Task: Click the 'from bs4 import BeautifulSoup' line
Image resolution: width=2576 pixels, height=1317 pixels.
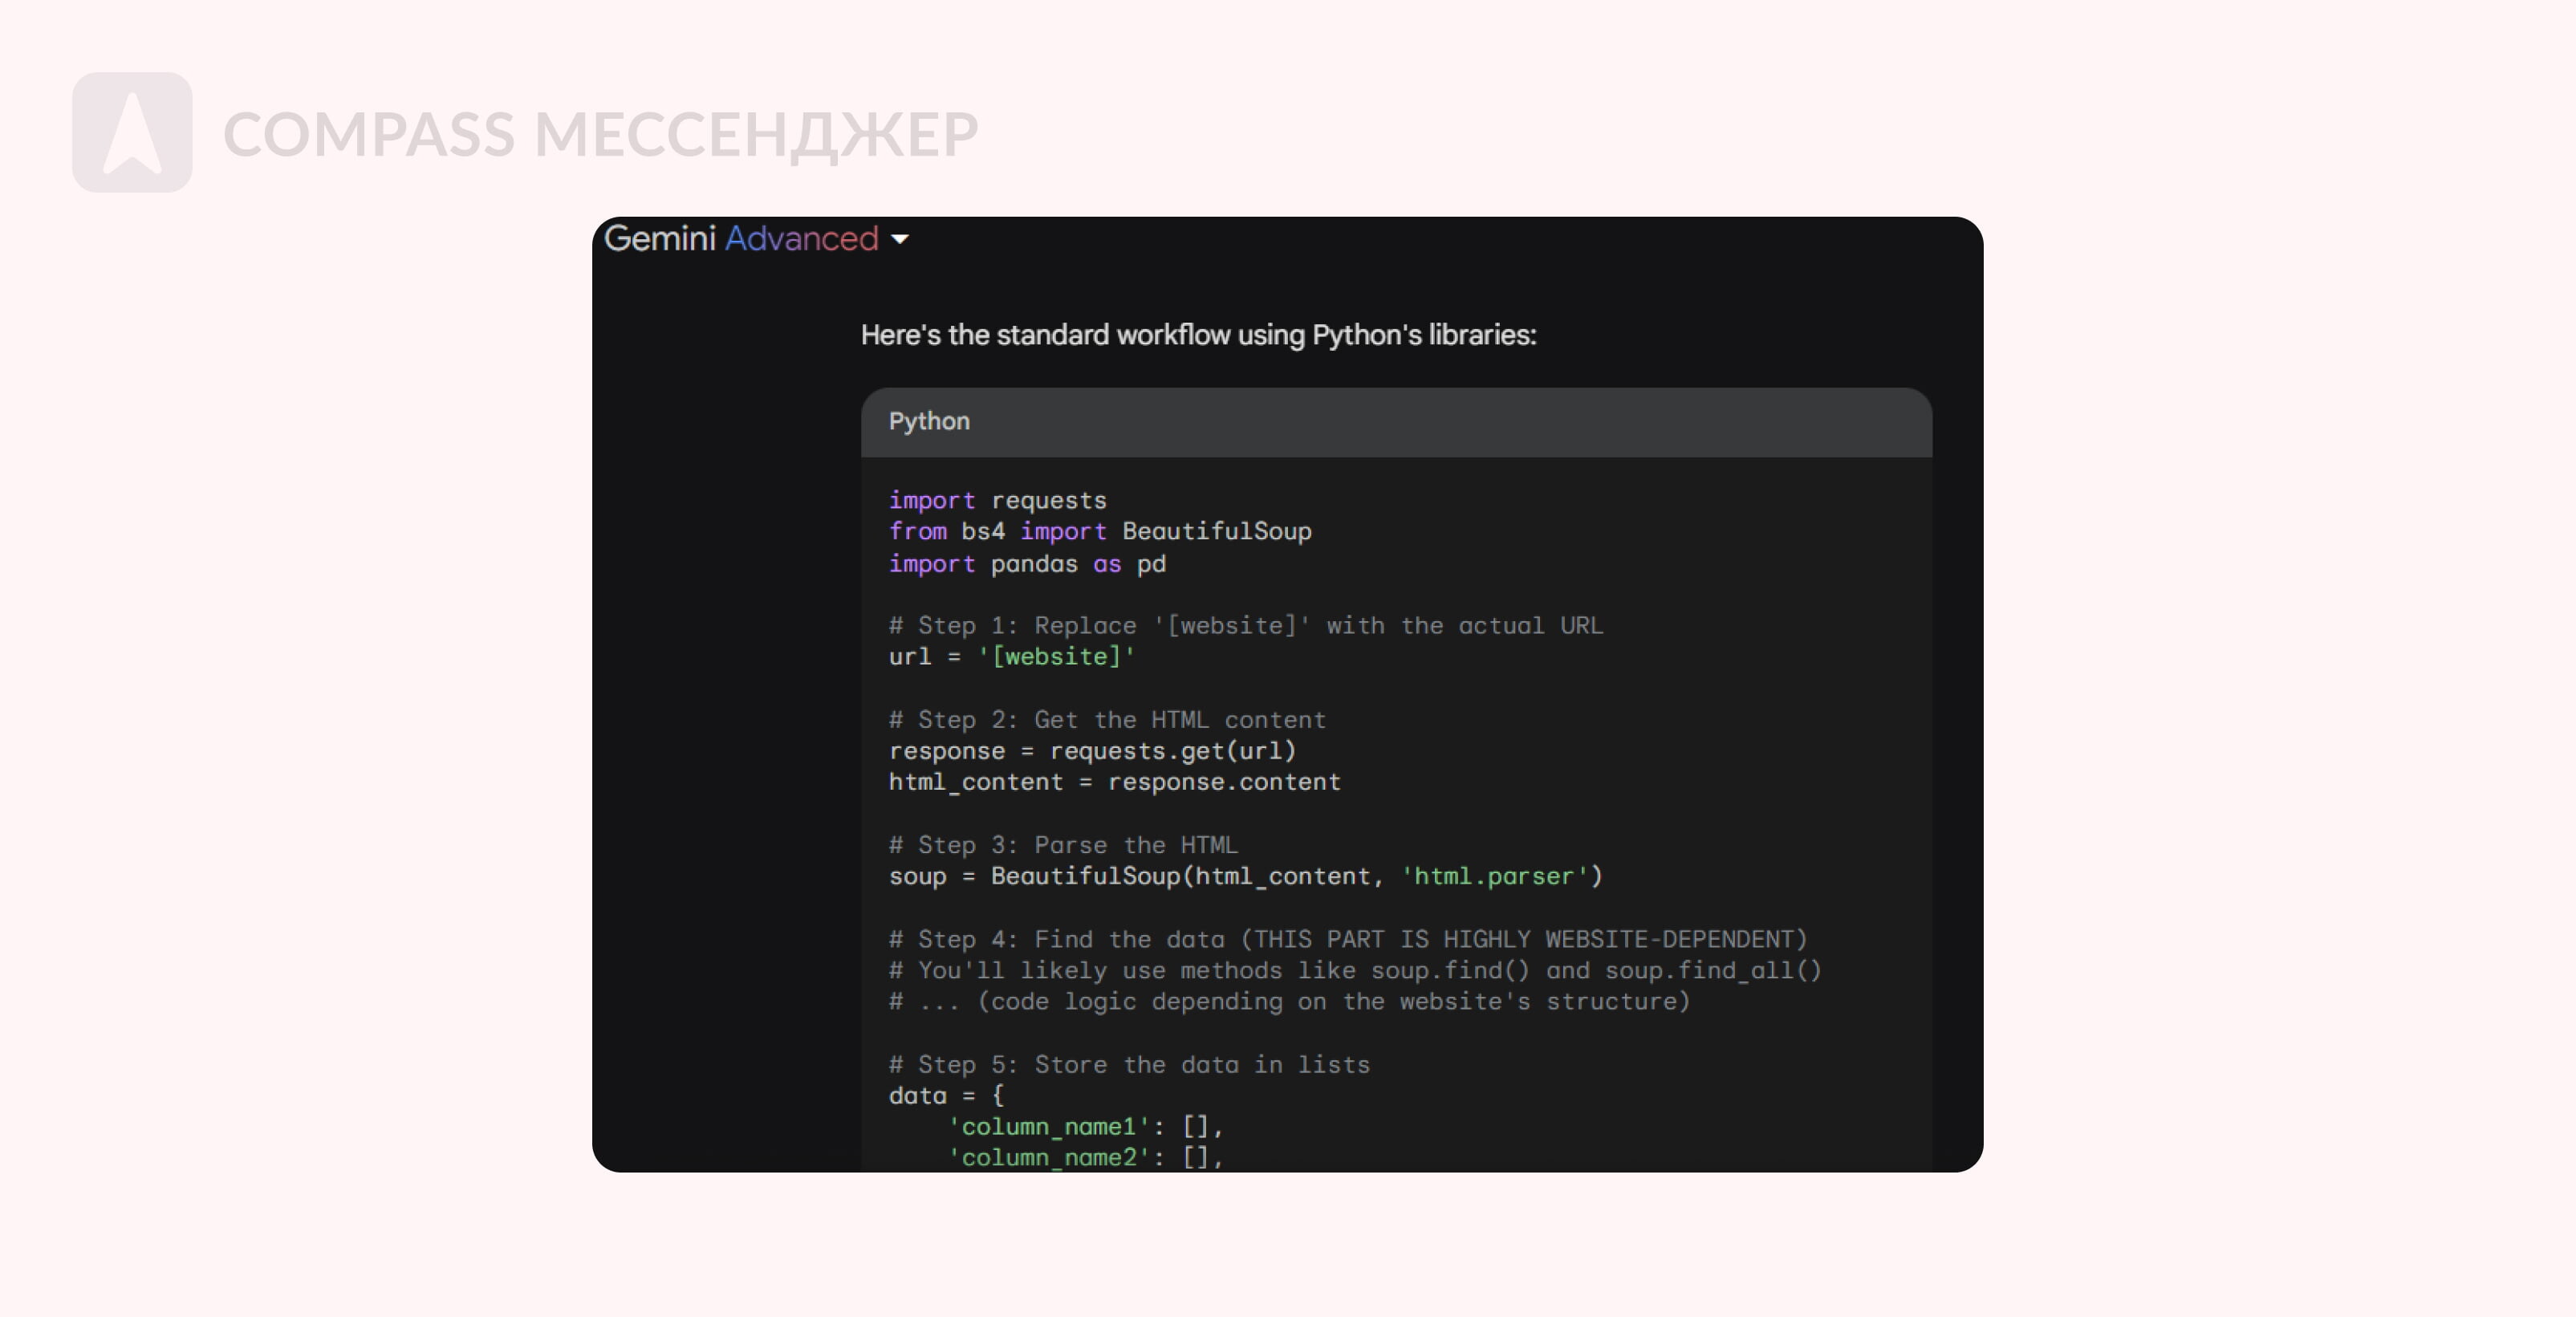Action: (1100, 531)
